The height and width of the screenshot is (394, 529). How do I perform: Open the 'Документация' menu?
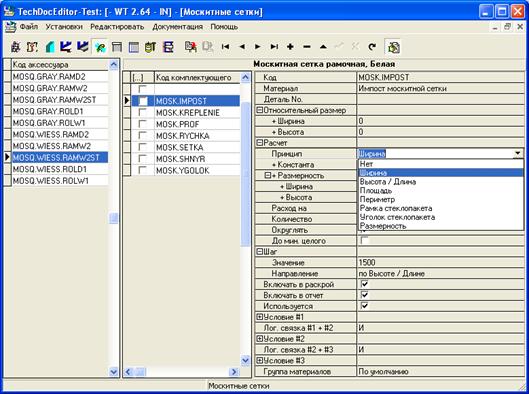point(177,27)
